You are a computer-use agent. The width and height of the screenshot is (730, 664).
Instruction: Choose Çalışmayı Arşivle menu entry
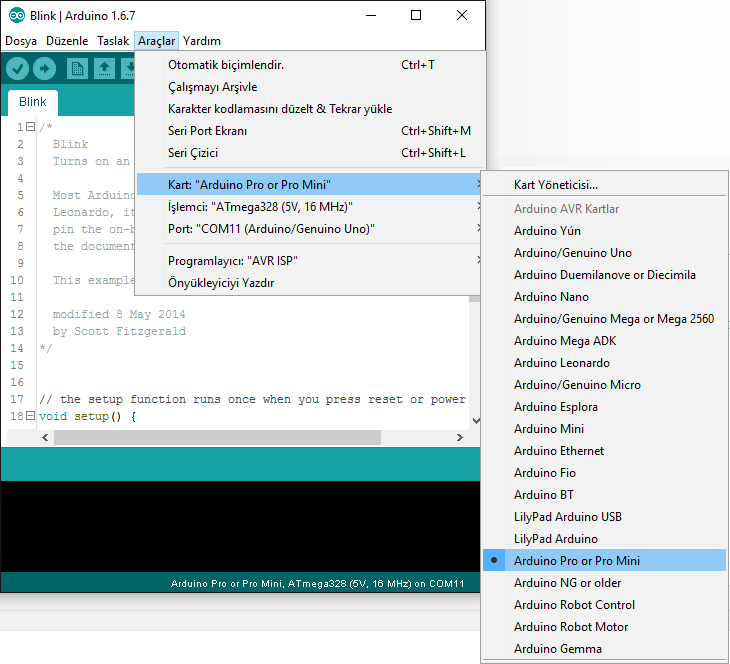tap(309, 87)
